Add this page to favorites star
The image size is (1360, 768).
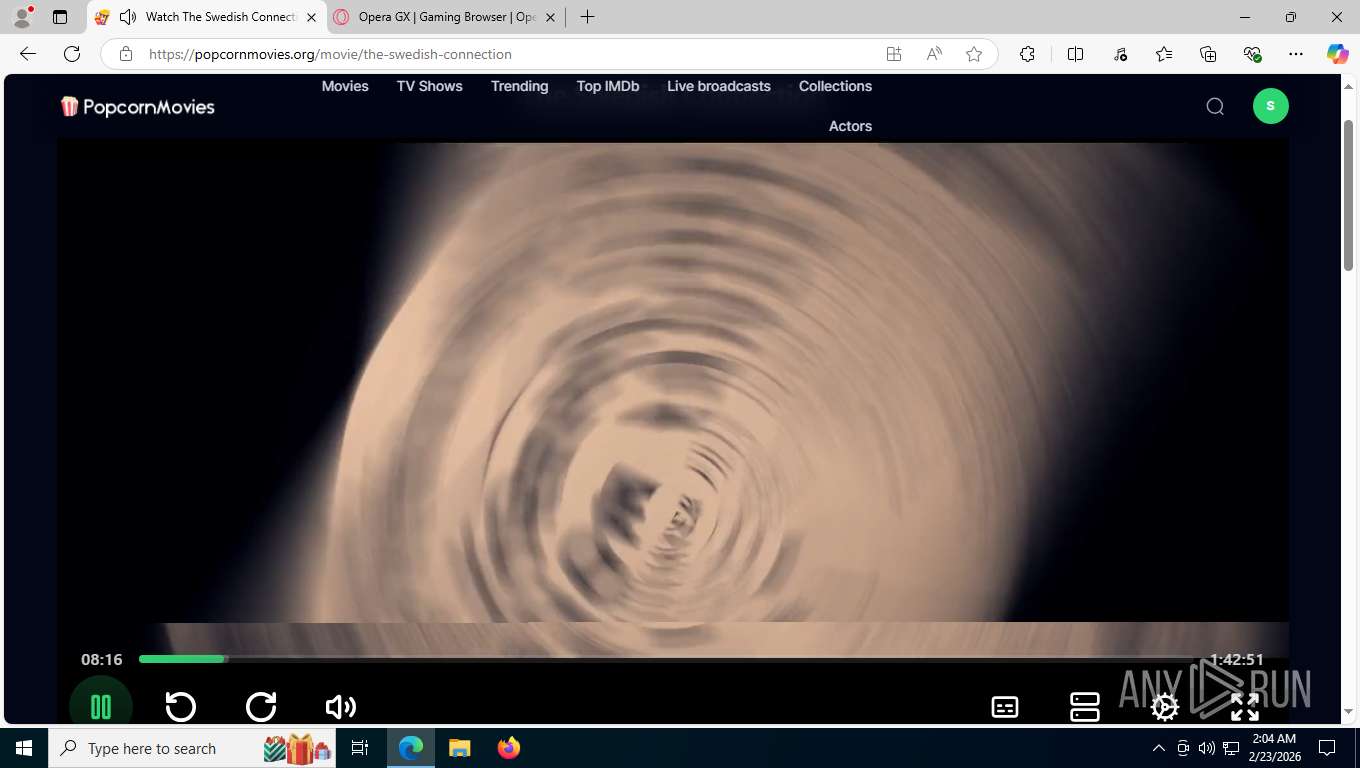[x=974, y=54]
